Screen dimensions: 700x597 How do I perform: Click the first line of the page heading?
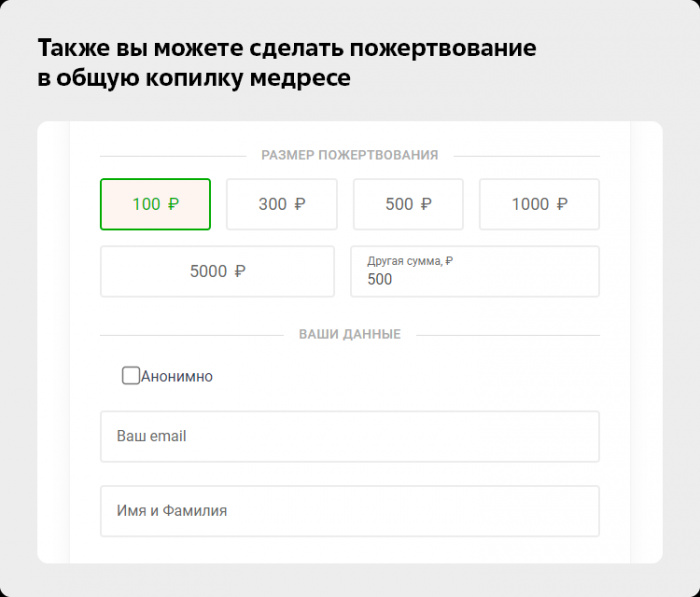click(x=287, y=48)
